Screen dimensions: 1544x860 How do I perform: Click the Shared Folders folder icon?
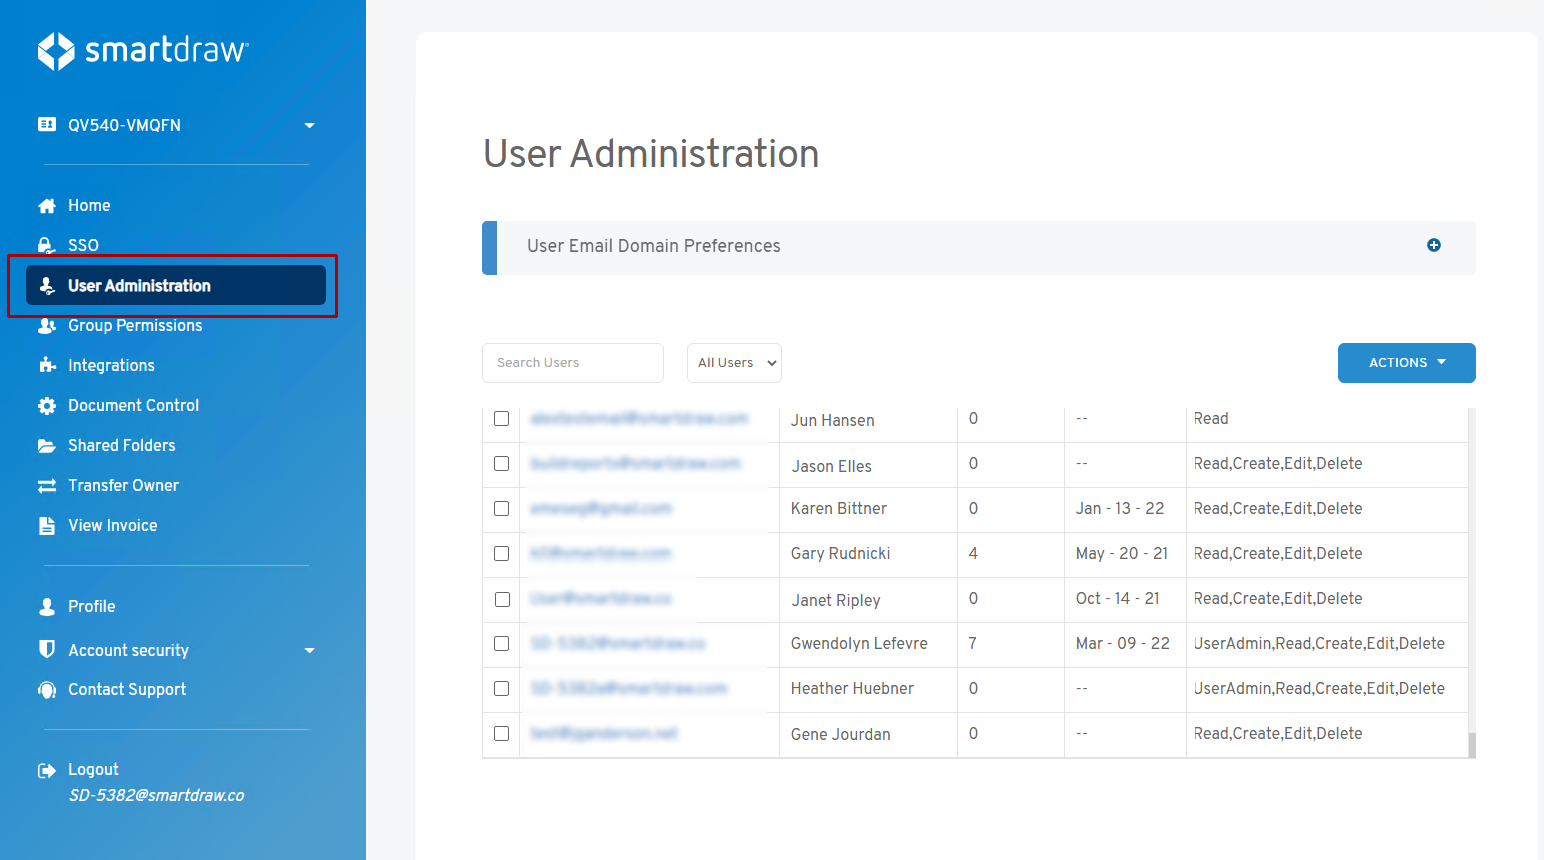click(47, 445)
